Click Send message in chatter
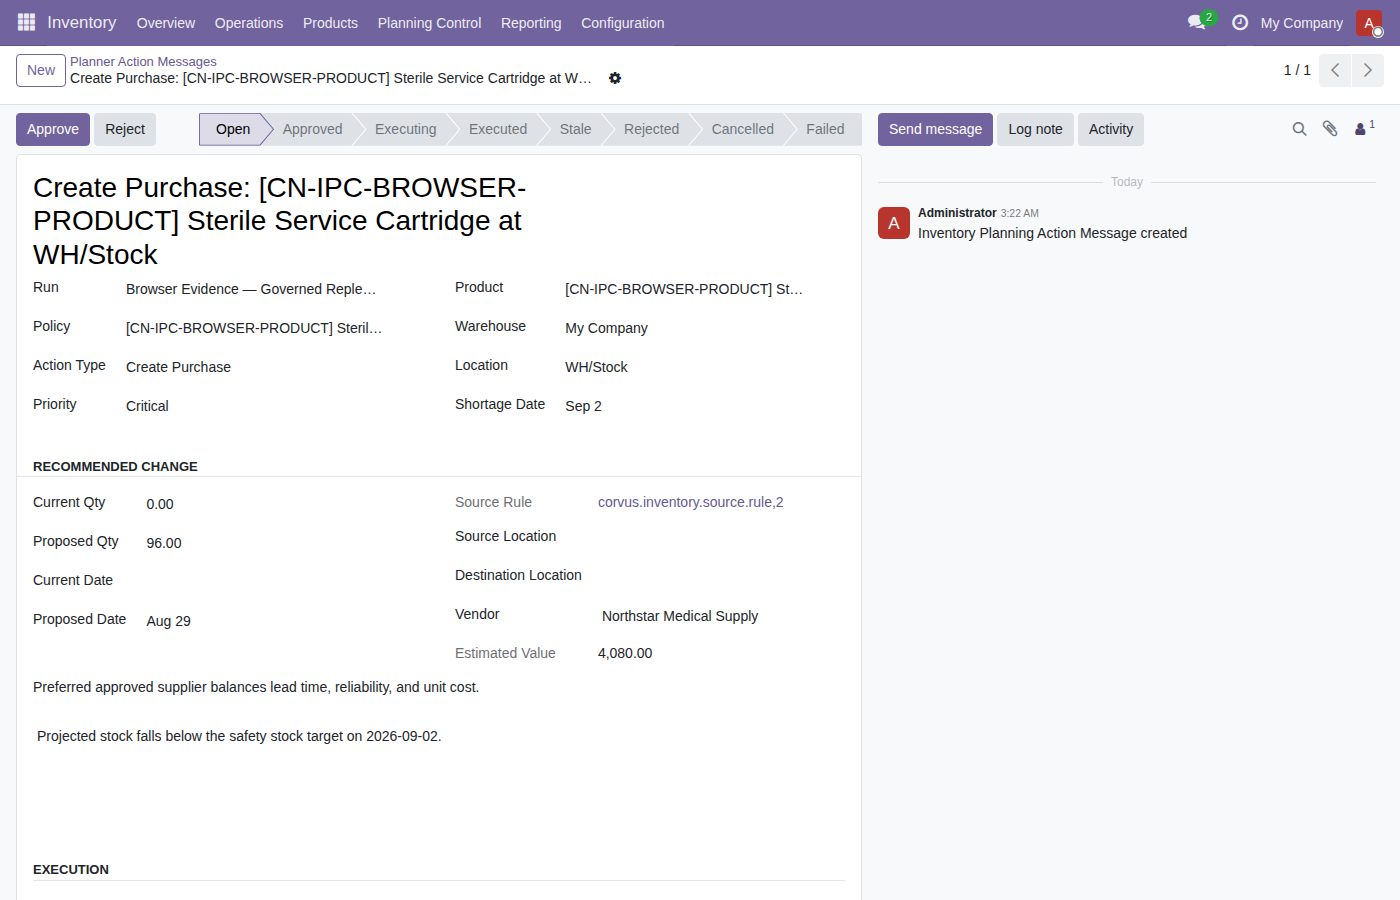The width and height of the screenshot is (1400, 900). [x=935, y=129]
